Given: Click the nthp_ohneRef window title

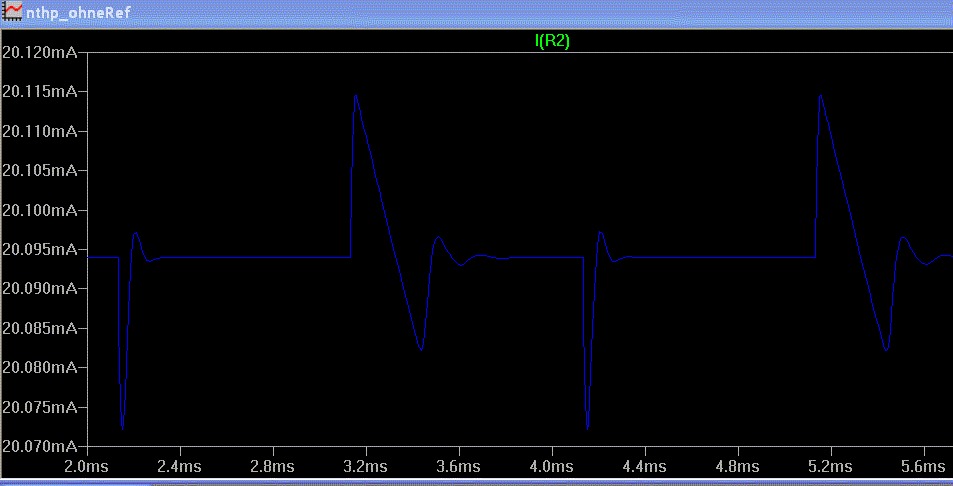Looking at the screenshot, I should click(78, 13).
